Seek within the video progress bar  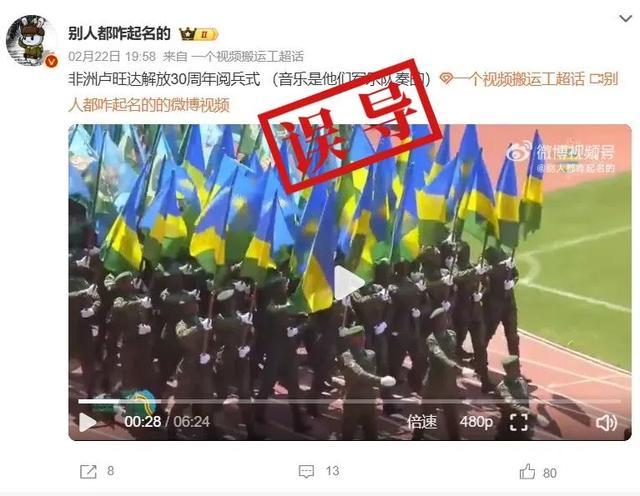click(x=349, y=402)
